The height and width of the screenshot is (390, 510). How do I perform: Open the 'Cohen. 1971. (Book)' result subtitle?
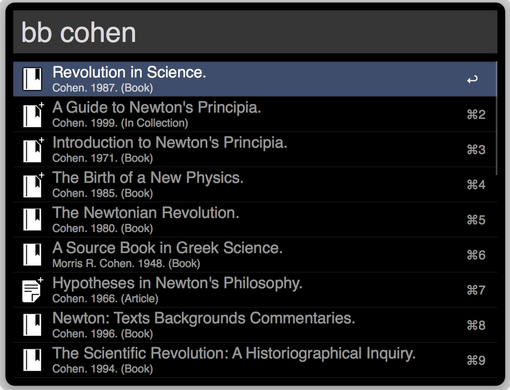103,158
